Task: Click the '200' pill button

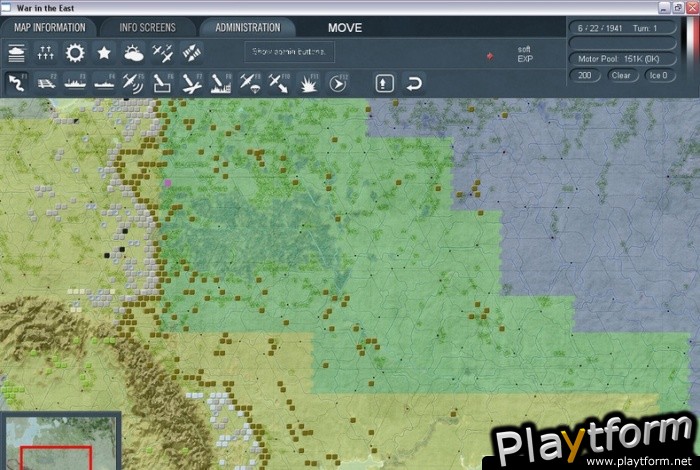Action: click(584, 75)
